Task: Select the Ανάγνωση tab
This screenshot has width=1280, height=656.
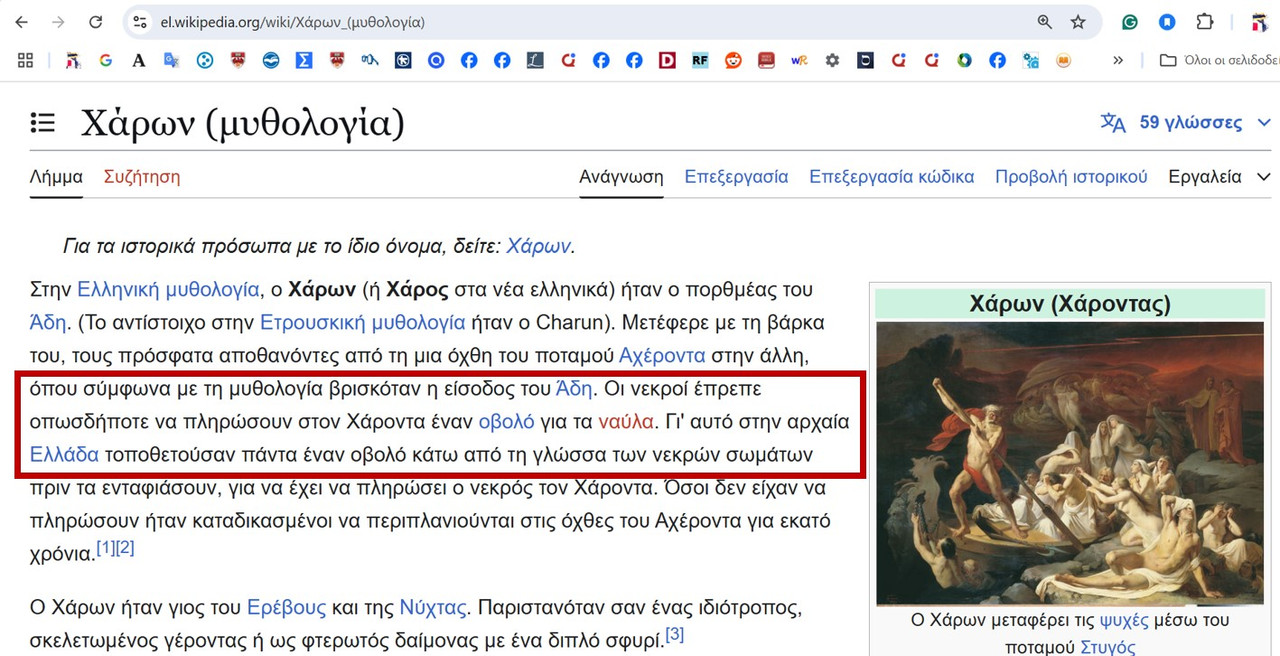Action: point(621,177)
